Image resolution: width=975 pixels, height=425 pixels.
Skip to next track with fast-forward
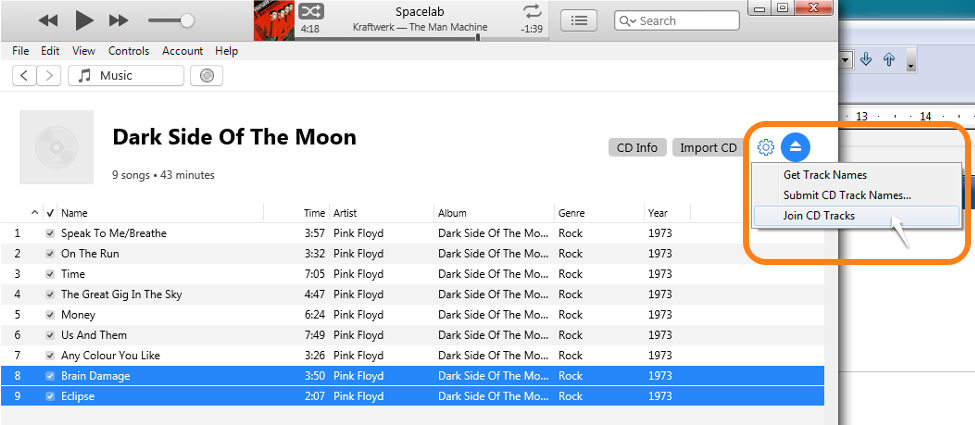pyautogui.click(x=118, y=20)
